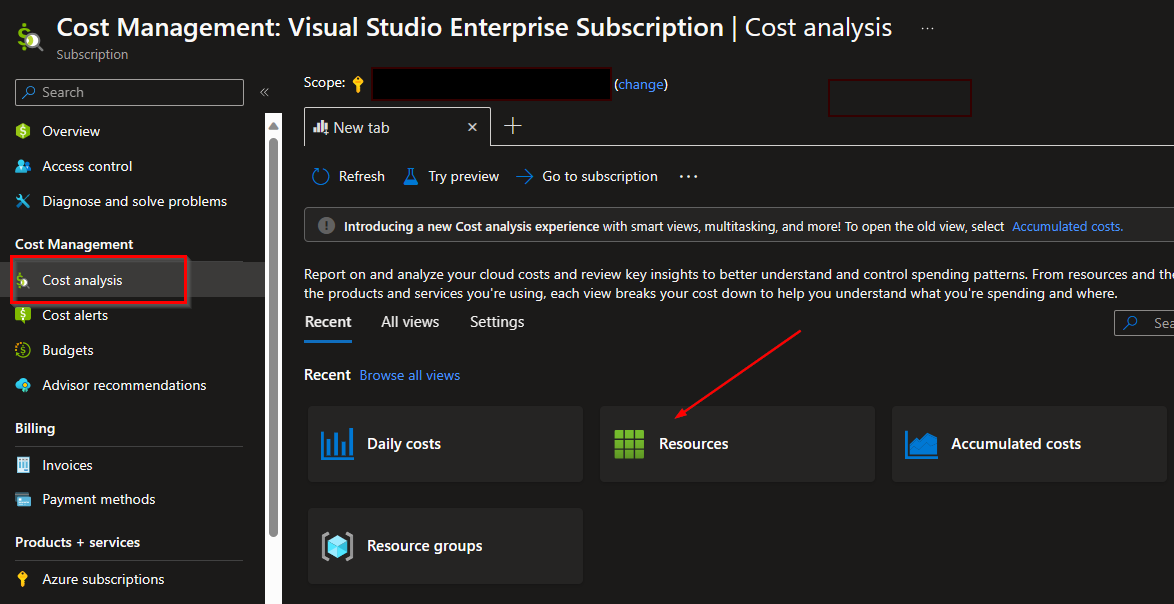Click the Go to subscription arrow icon

525,177
